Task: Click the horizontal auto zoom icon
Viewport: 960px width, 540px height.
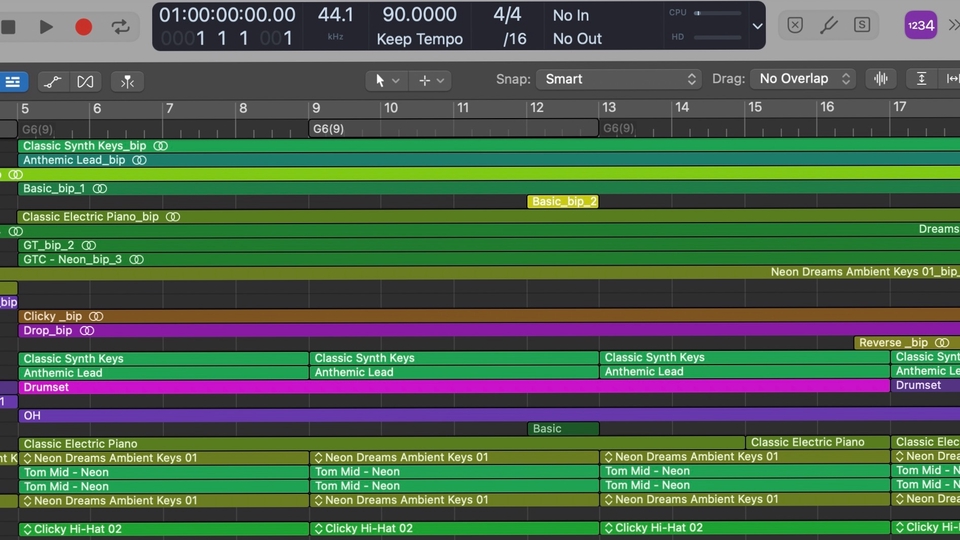Action: (952, 78)
